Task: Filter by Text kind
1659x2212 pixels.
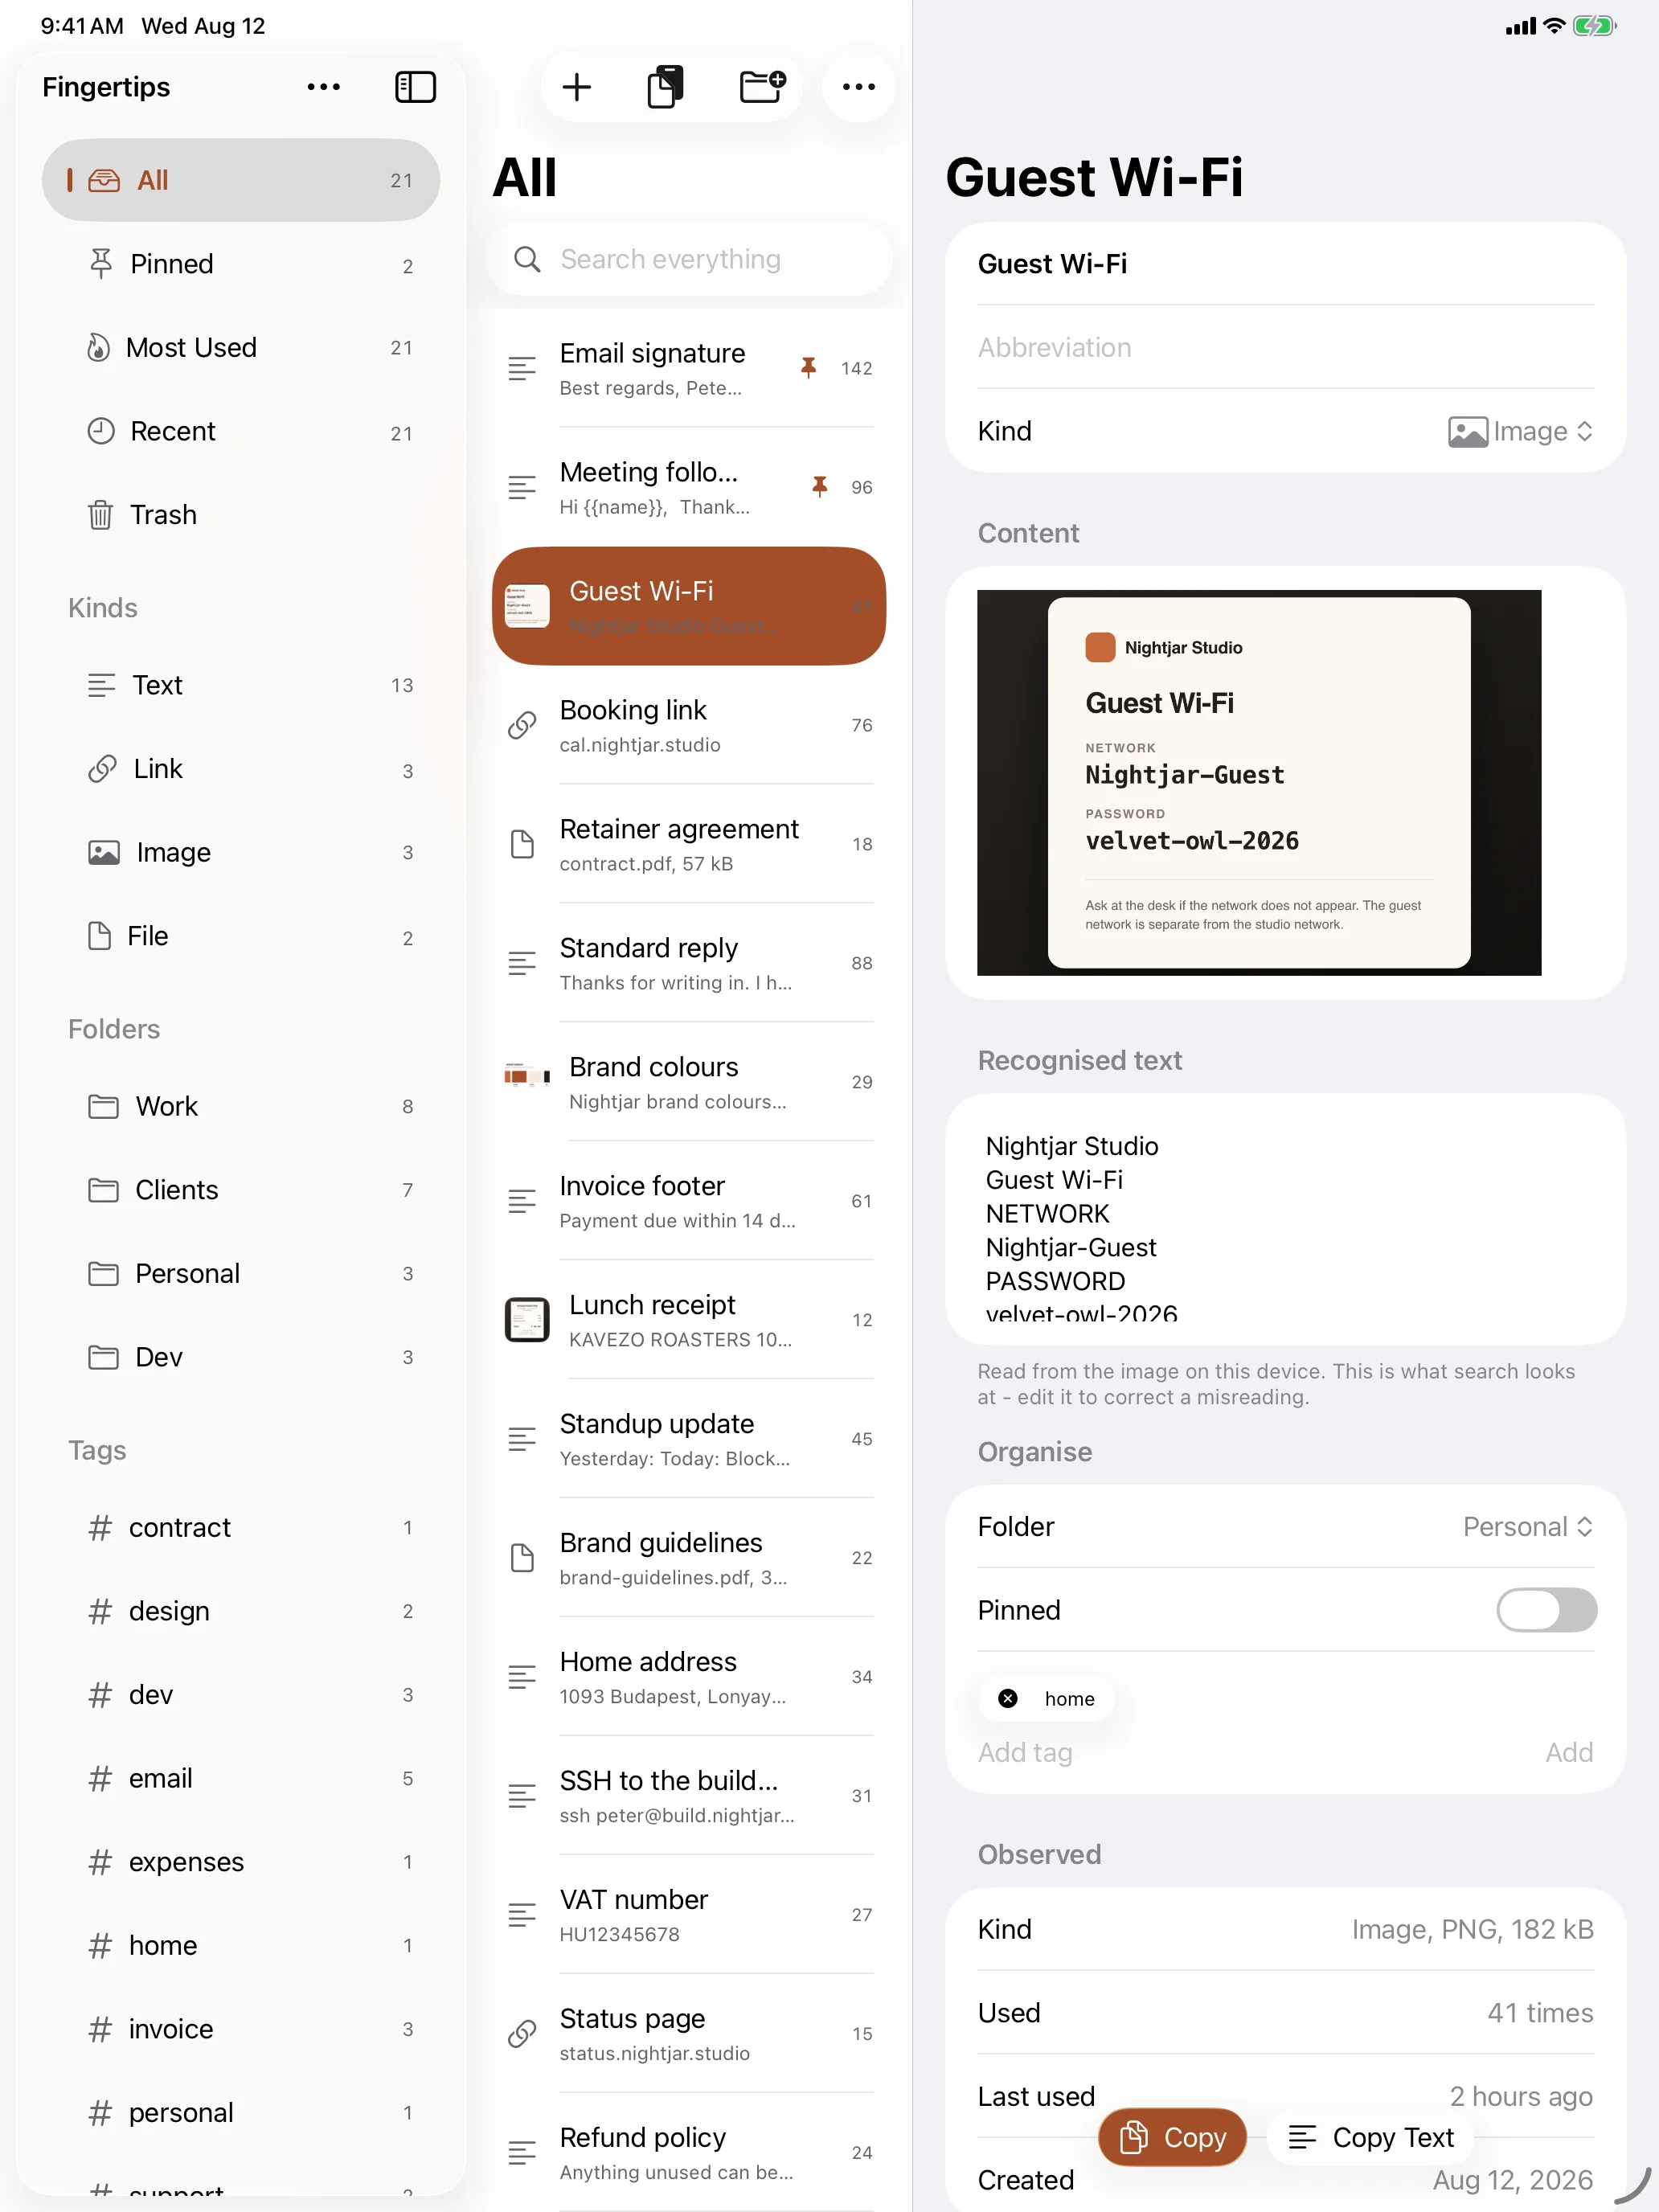Action: point(240,685)
